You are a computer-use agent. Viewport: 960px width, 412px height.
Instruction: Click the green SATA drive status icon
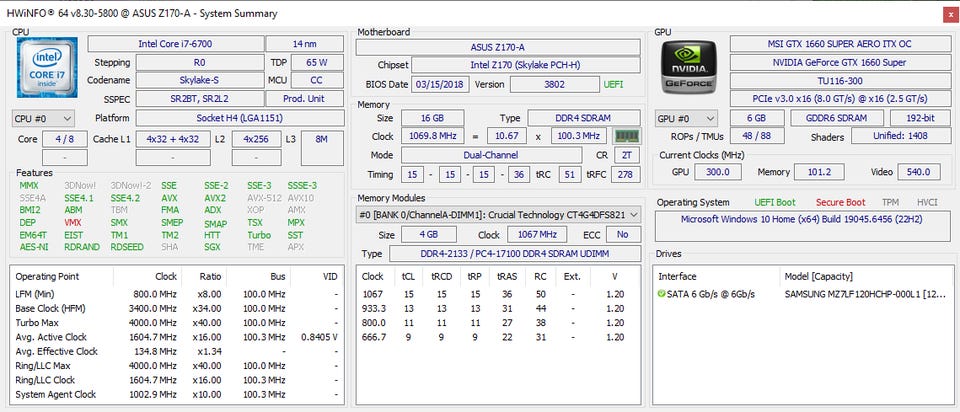661,293
